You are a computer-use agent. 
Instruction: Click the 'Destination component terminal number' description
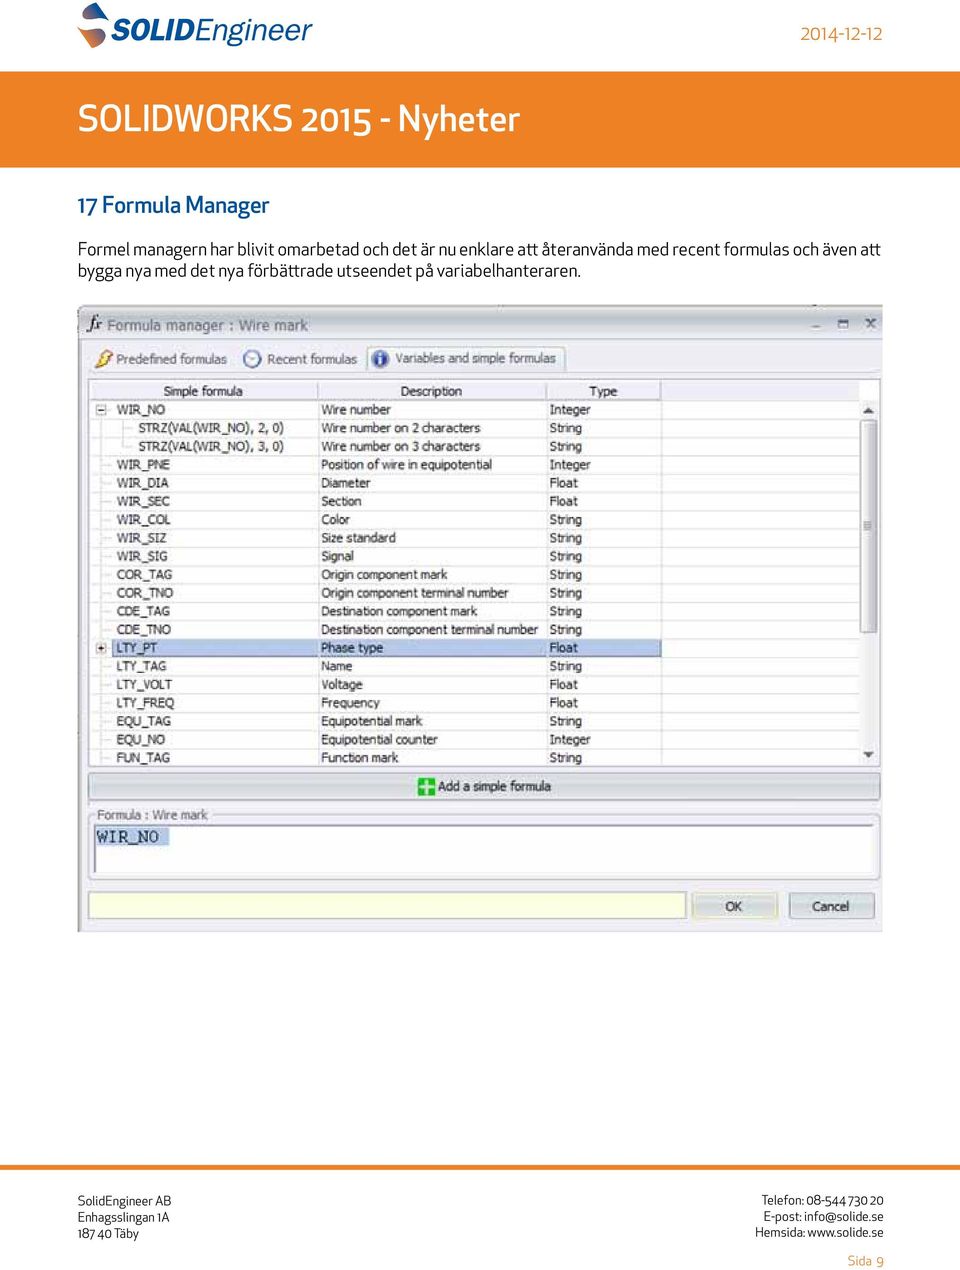pos(429,630)
